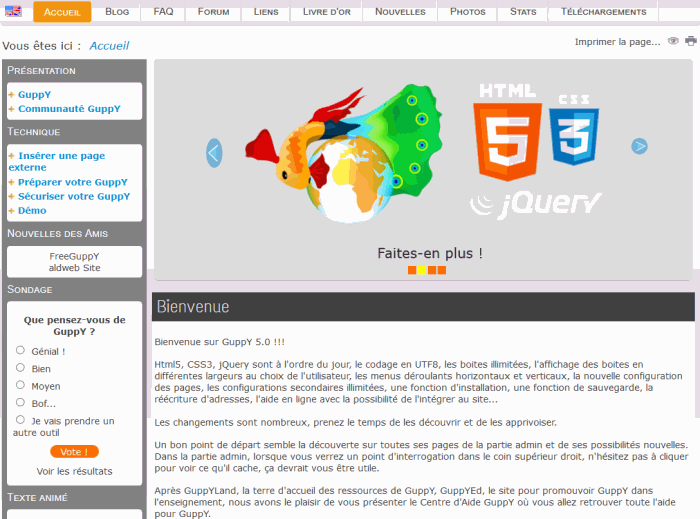Screen dimensions: 700x519
Task: Click the poll question Que pensez-vous de GuppY
Action: pos(75,325)
